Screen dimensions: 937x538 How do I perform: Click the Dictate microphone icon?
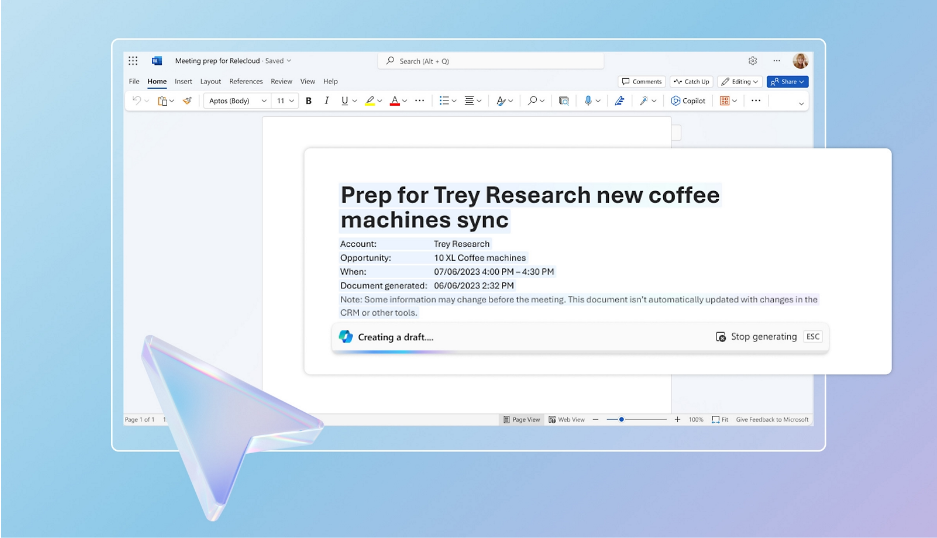click(x=588, y=100)
